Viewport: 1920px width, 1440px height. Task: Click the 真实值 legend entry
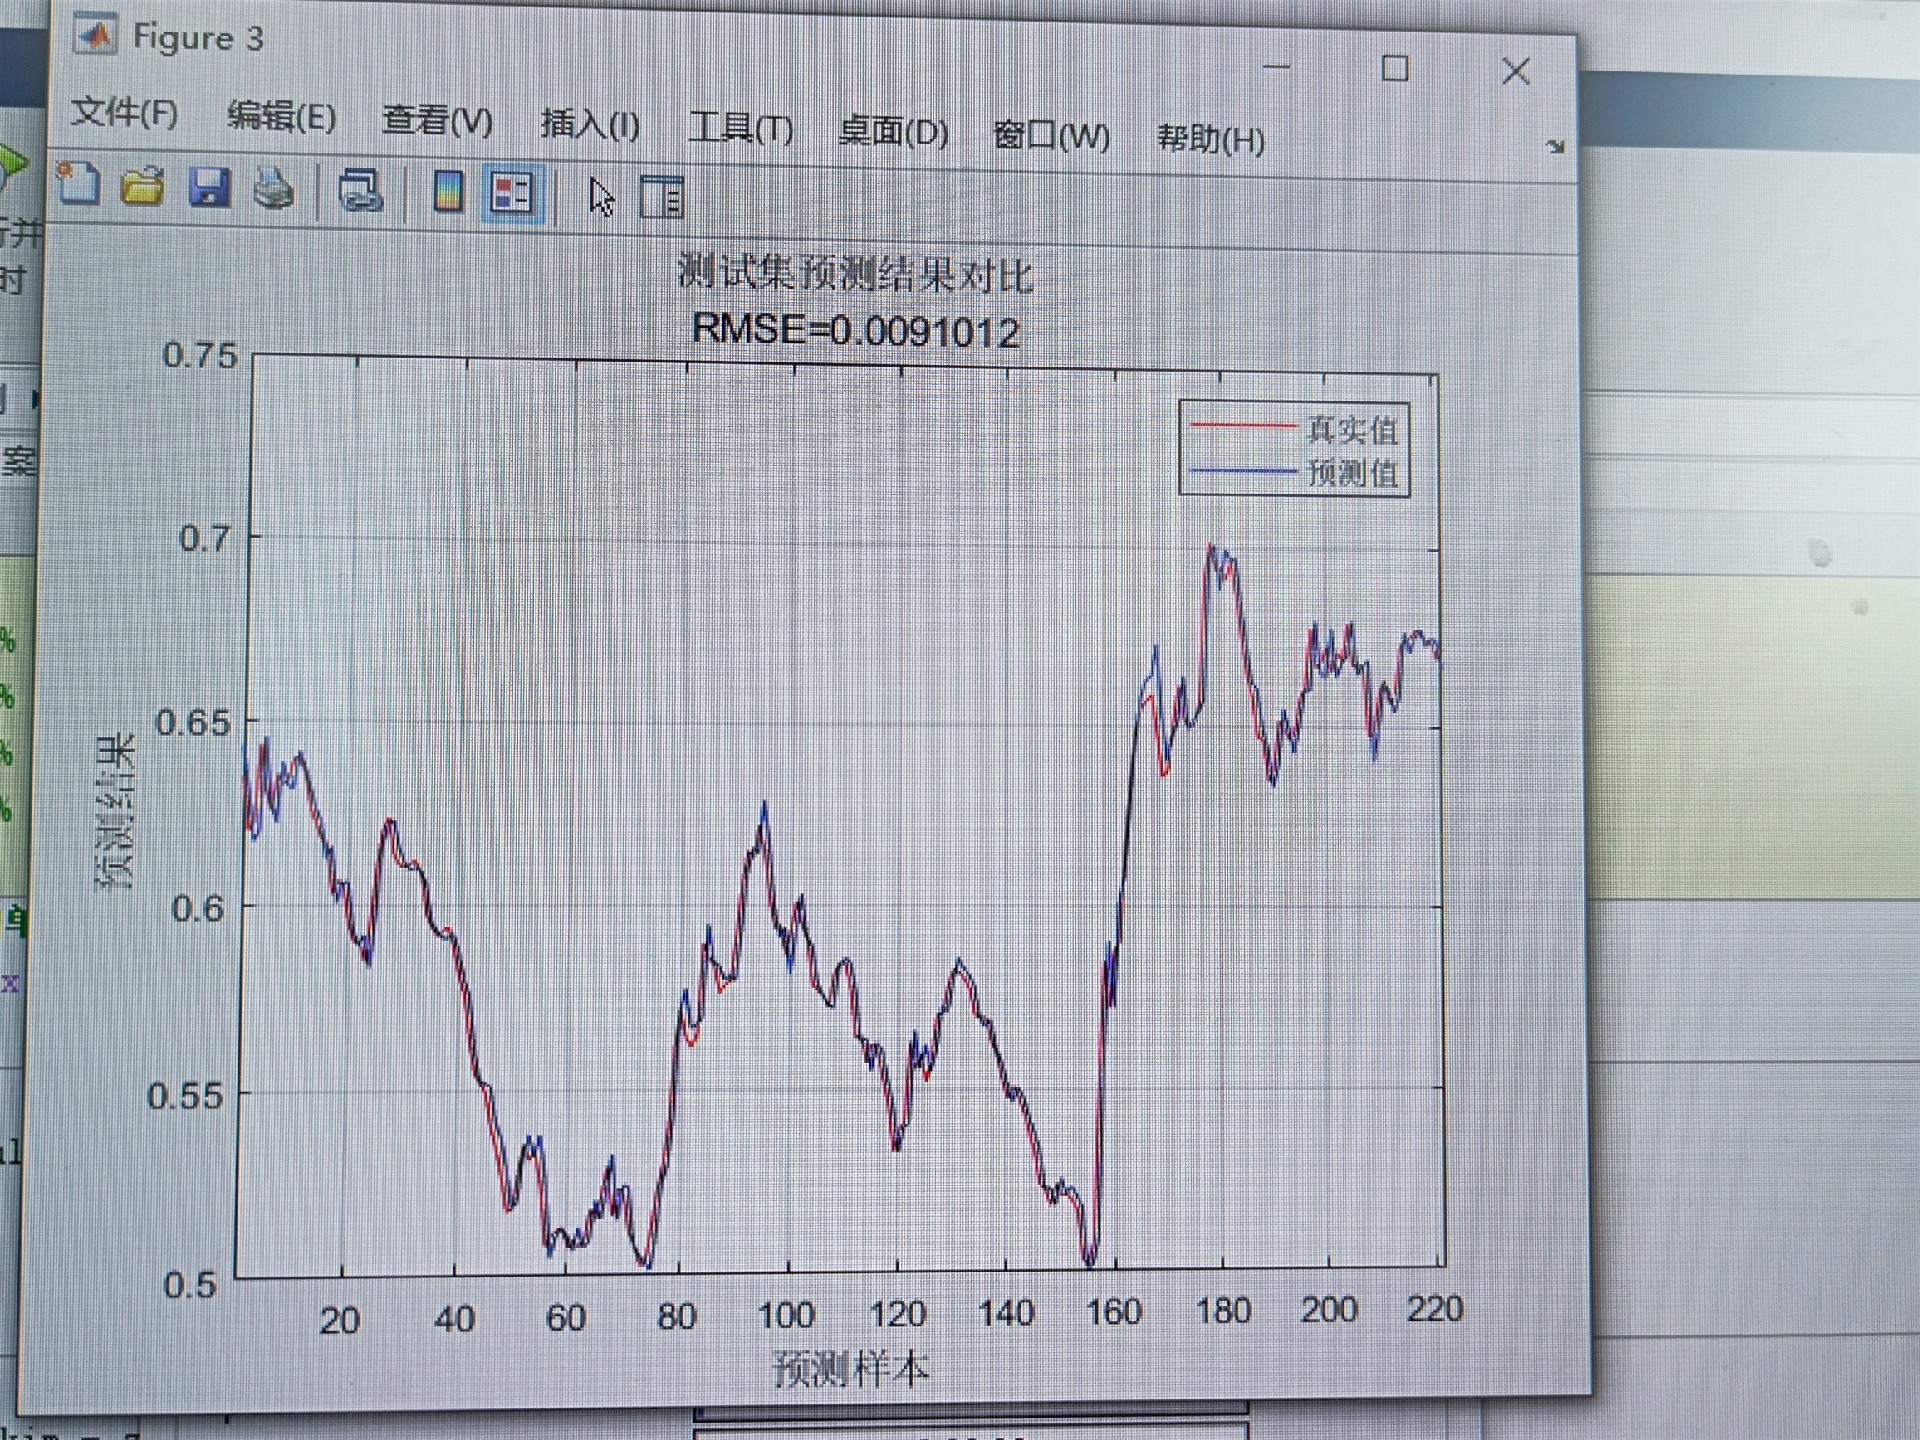click(1351, 430)
